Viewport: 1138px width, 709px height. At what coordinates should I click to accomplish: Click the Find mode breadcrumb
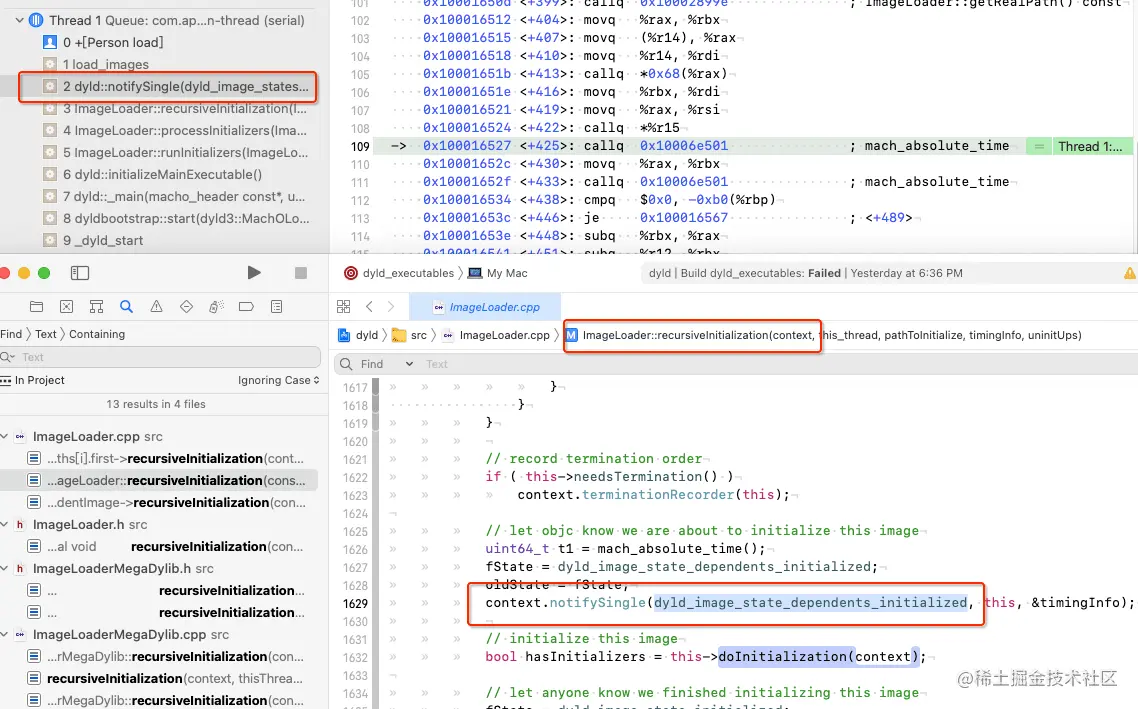(11, 334)
